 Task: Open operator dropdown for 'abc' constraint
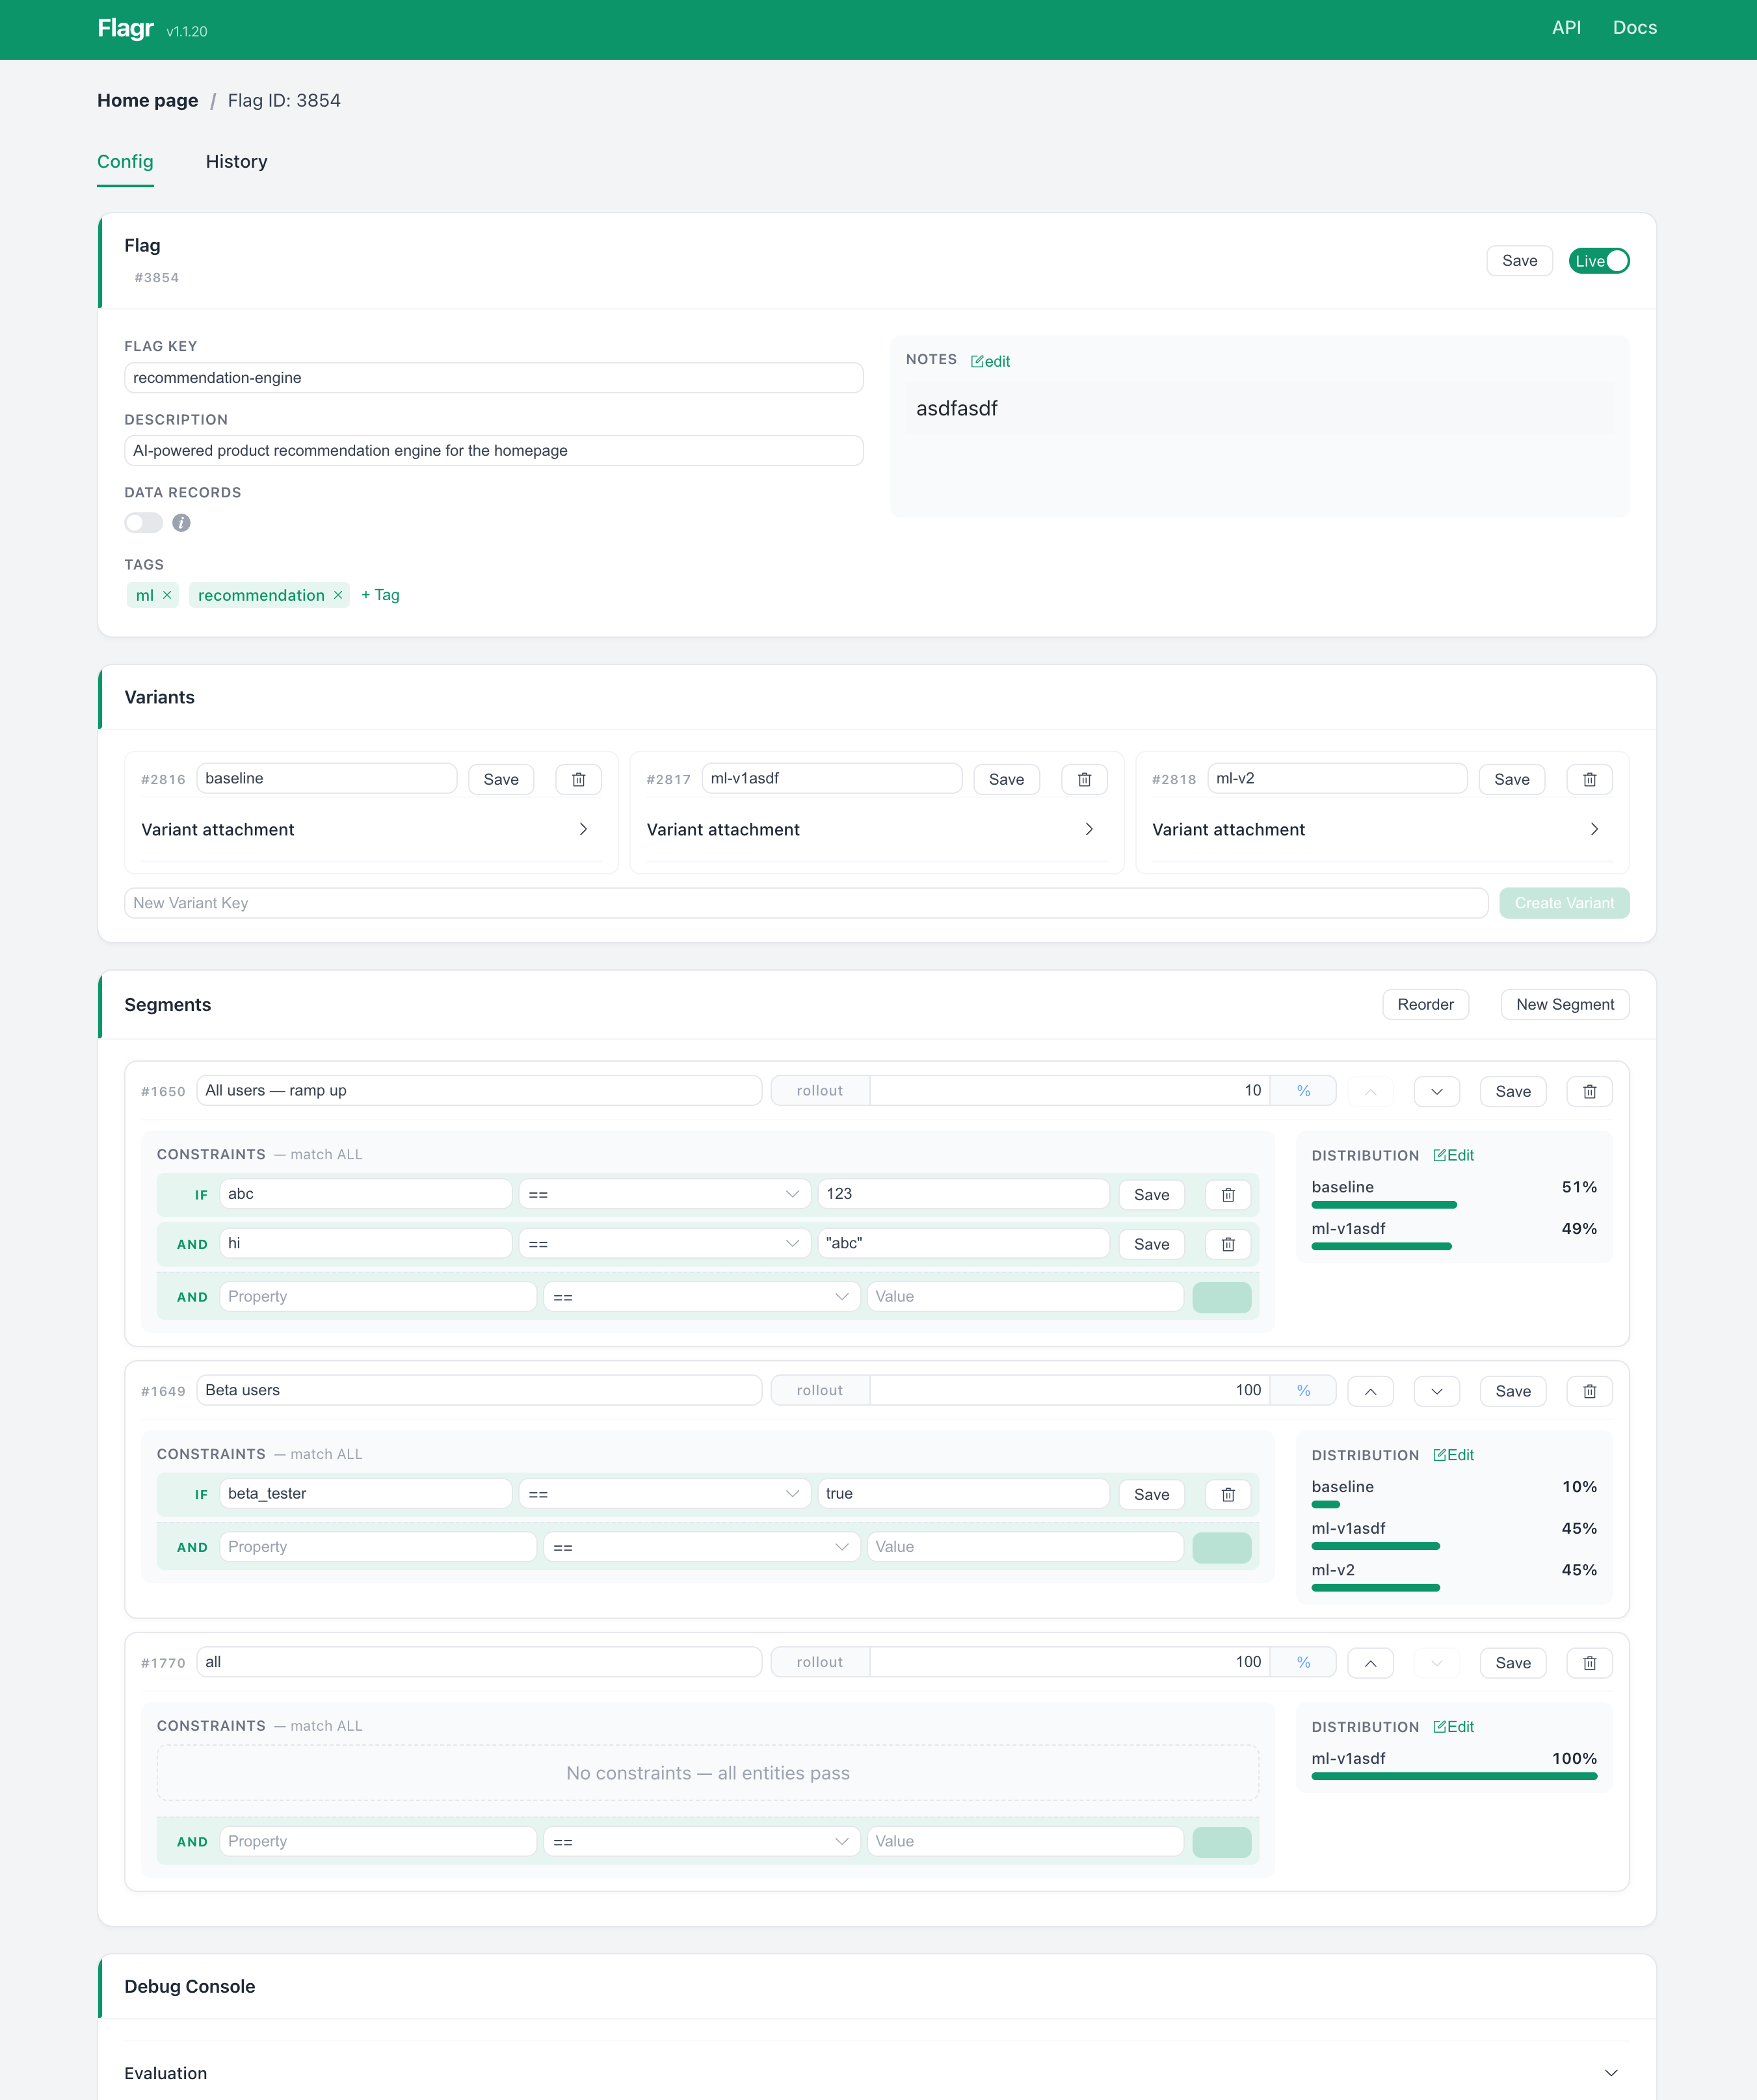point(664,1194)
